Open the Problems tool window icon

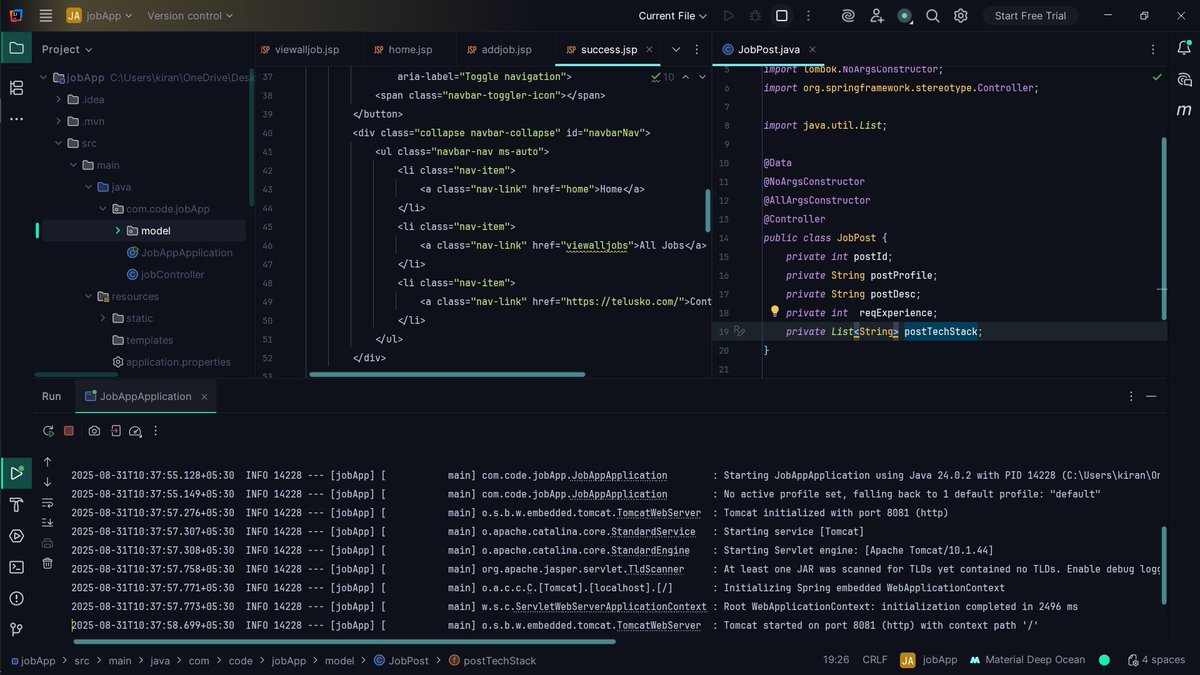click(16, 598)
